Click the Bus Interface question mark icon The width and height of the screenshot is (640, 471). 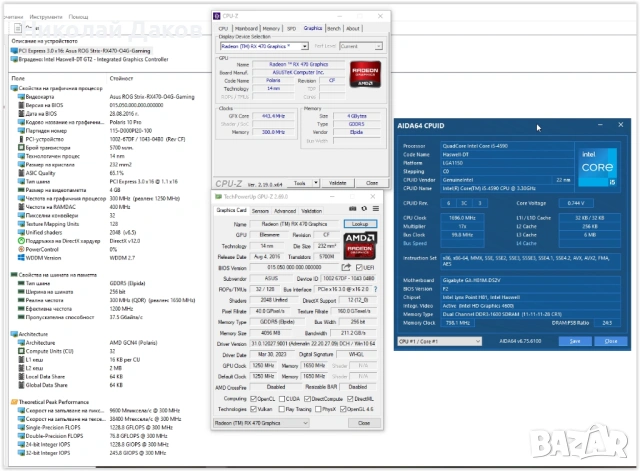375,289
